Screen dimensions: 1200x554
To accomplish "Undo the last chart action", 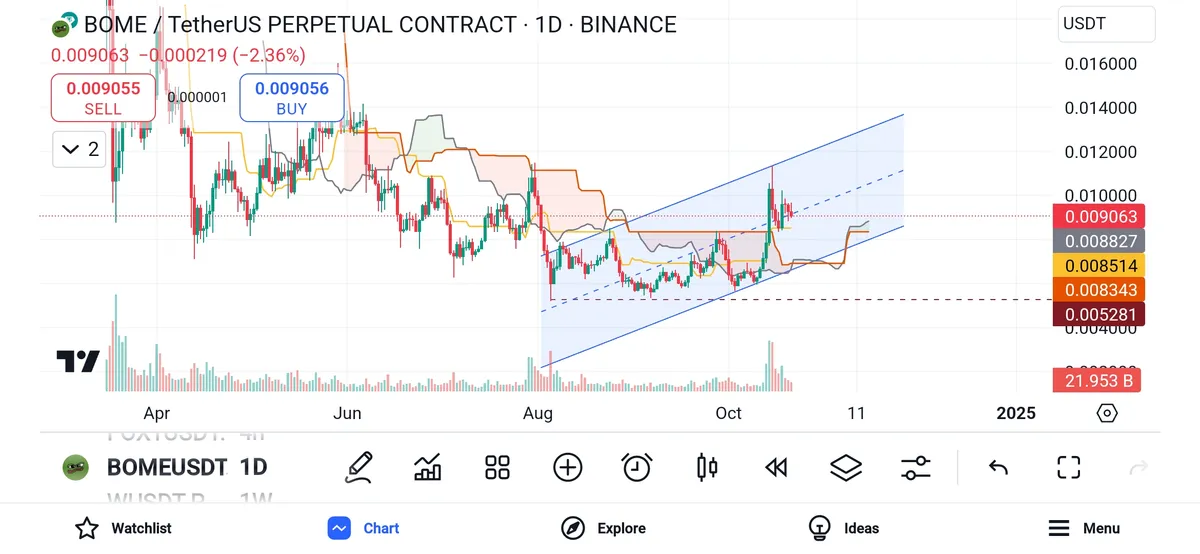I will pos(997,467).
